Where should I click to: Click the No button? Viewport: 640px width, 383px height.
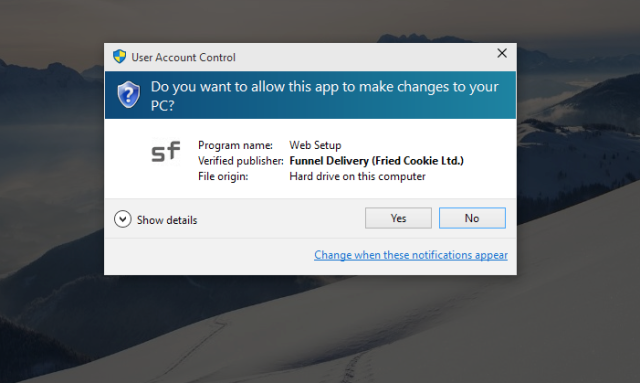click(x=472, y=218)
